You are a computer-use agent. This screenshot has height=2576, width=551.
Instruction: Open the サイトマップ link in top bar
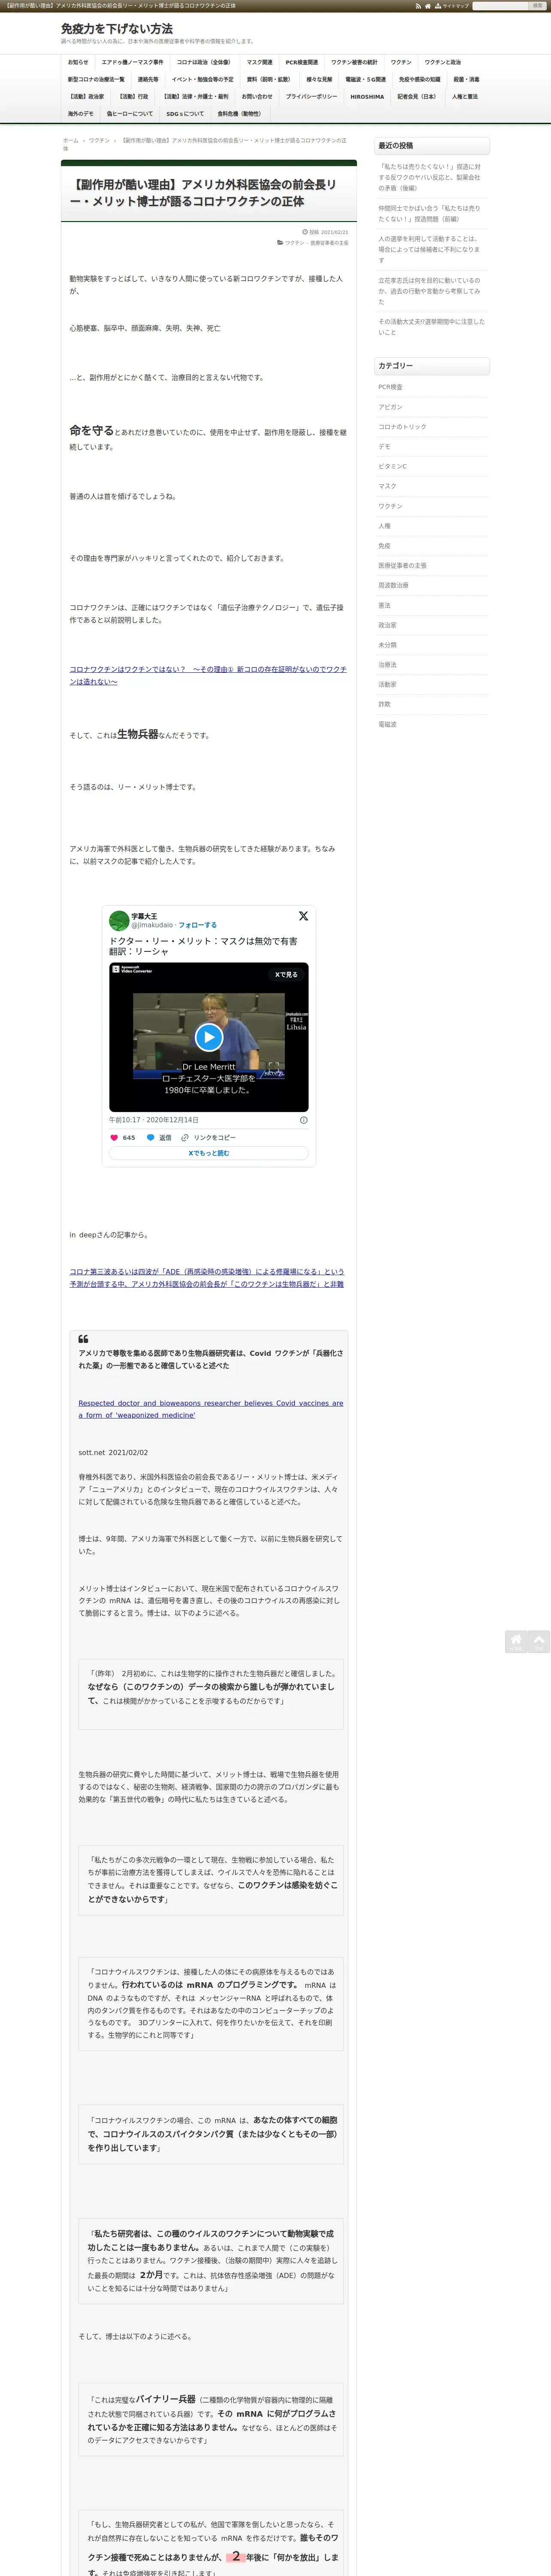(x=451, y=6)
